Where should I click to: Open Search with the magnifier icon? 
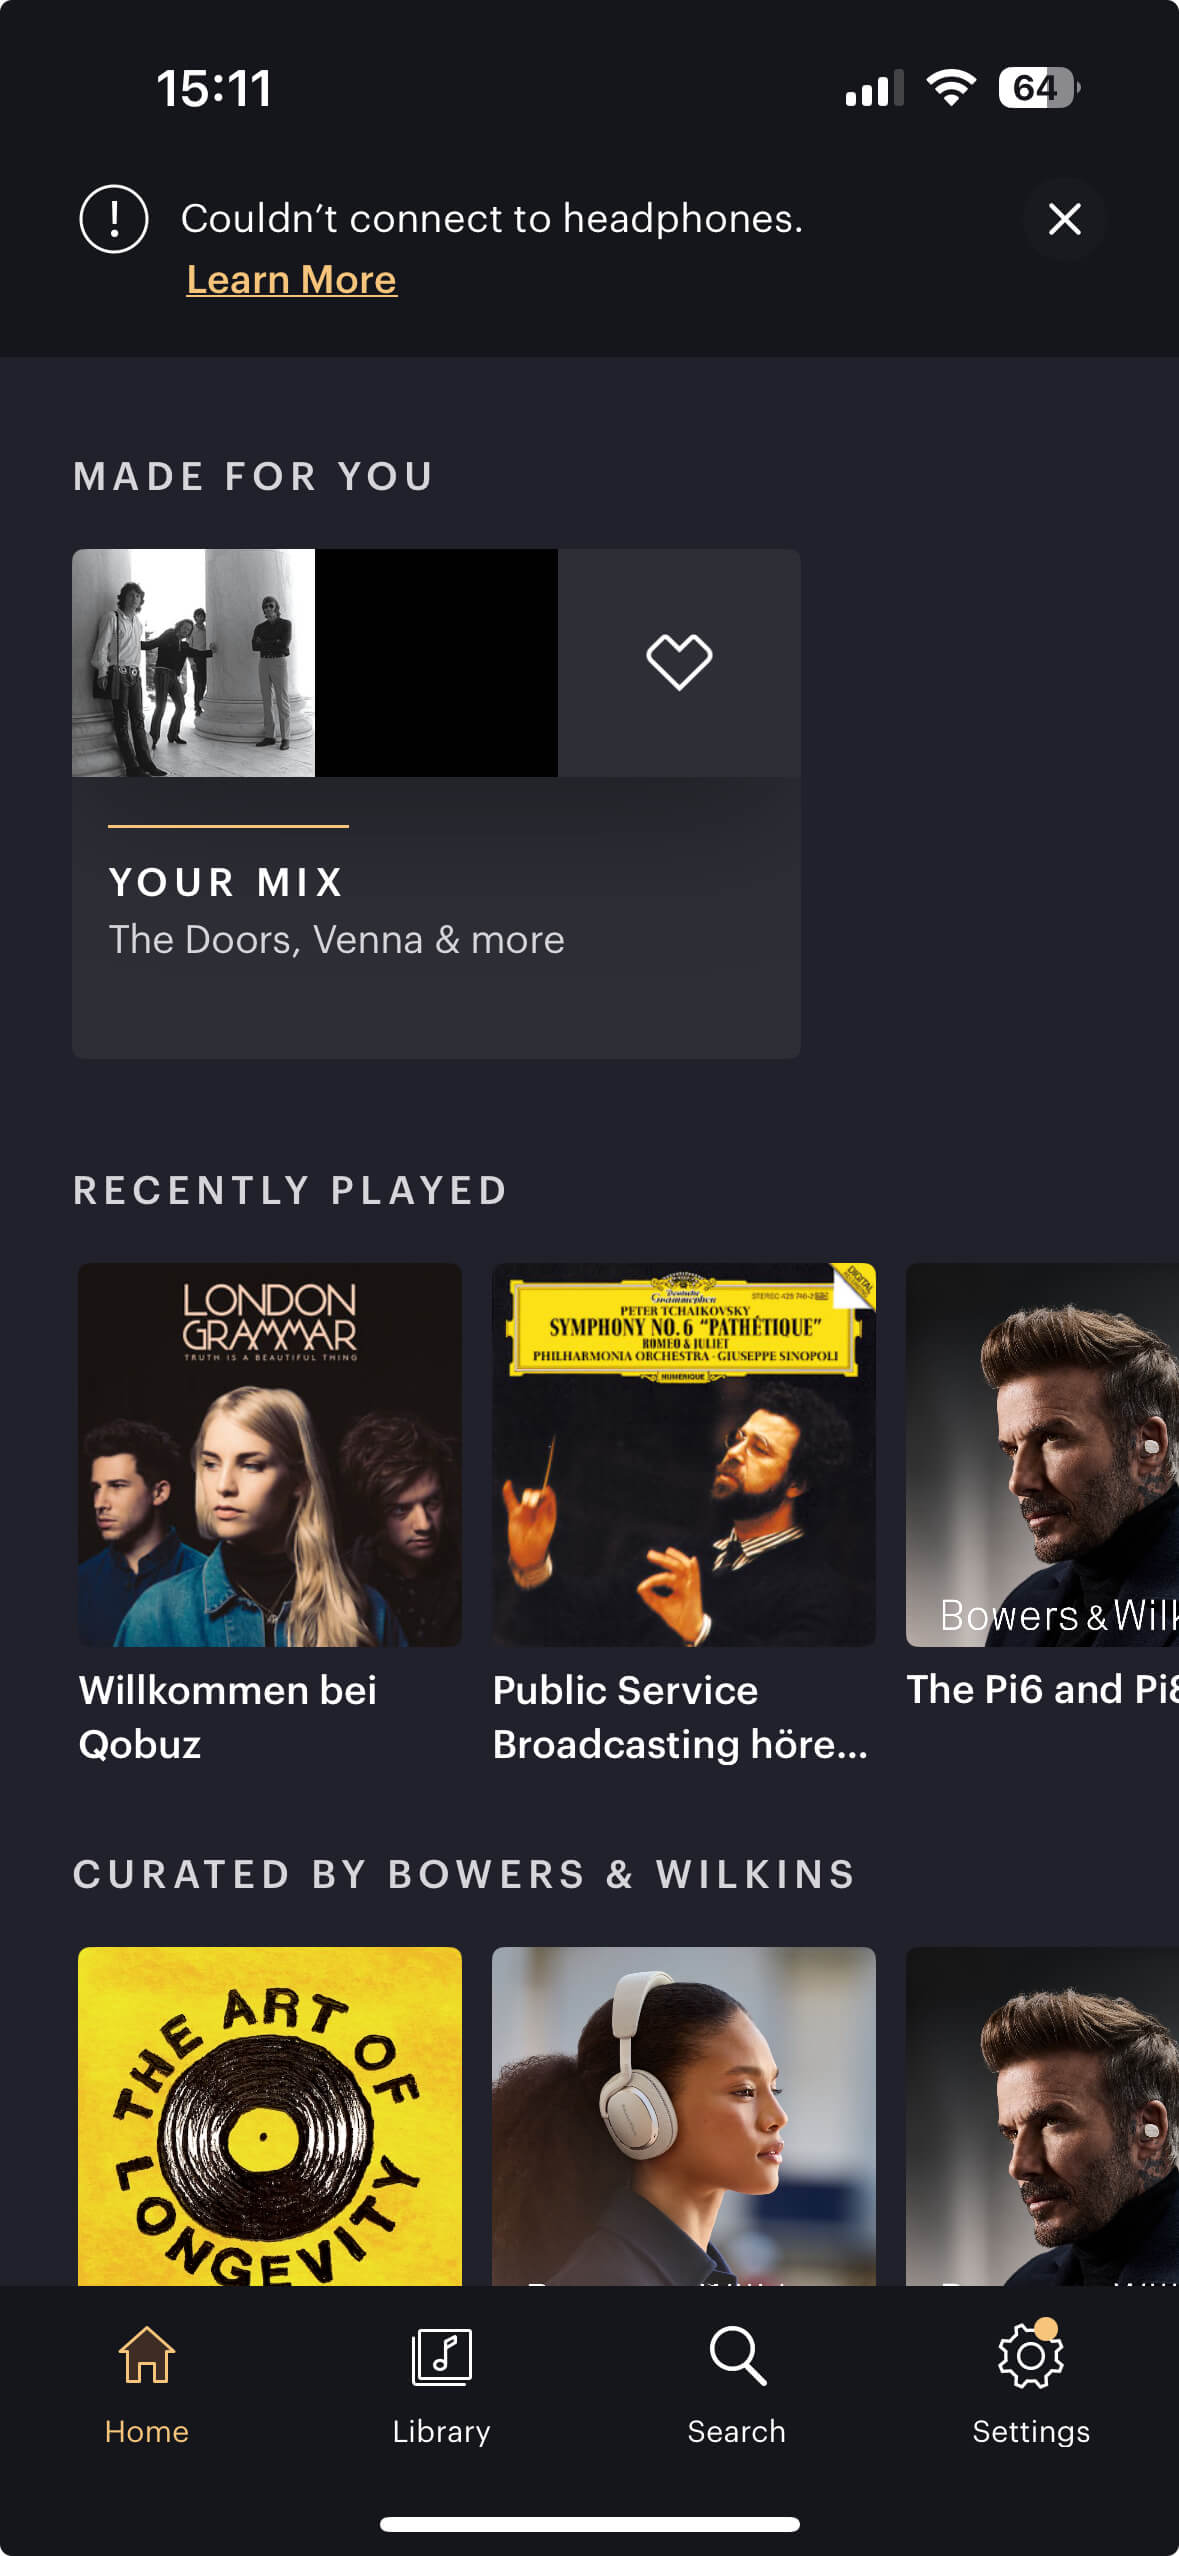click(x=737, y=2356)
